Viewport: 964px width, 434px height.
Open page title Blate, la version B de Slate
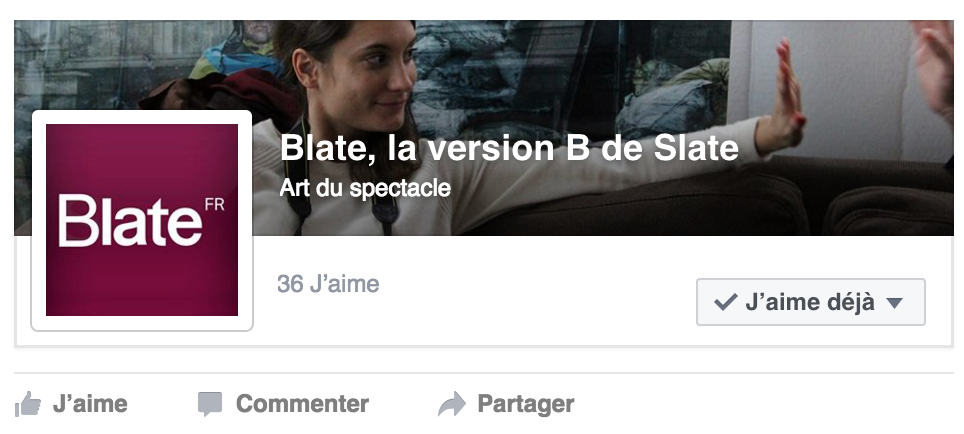(509, 148)
